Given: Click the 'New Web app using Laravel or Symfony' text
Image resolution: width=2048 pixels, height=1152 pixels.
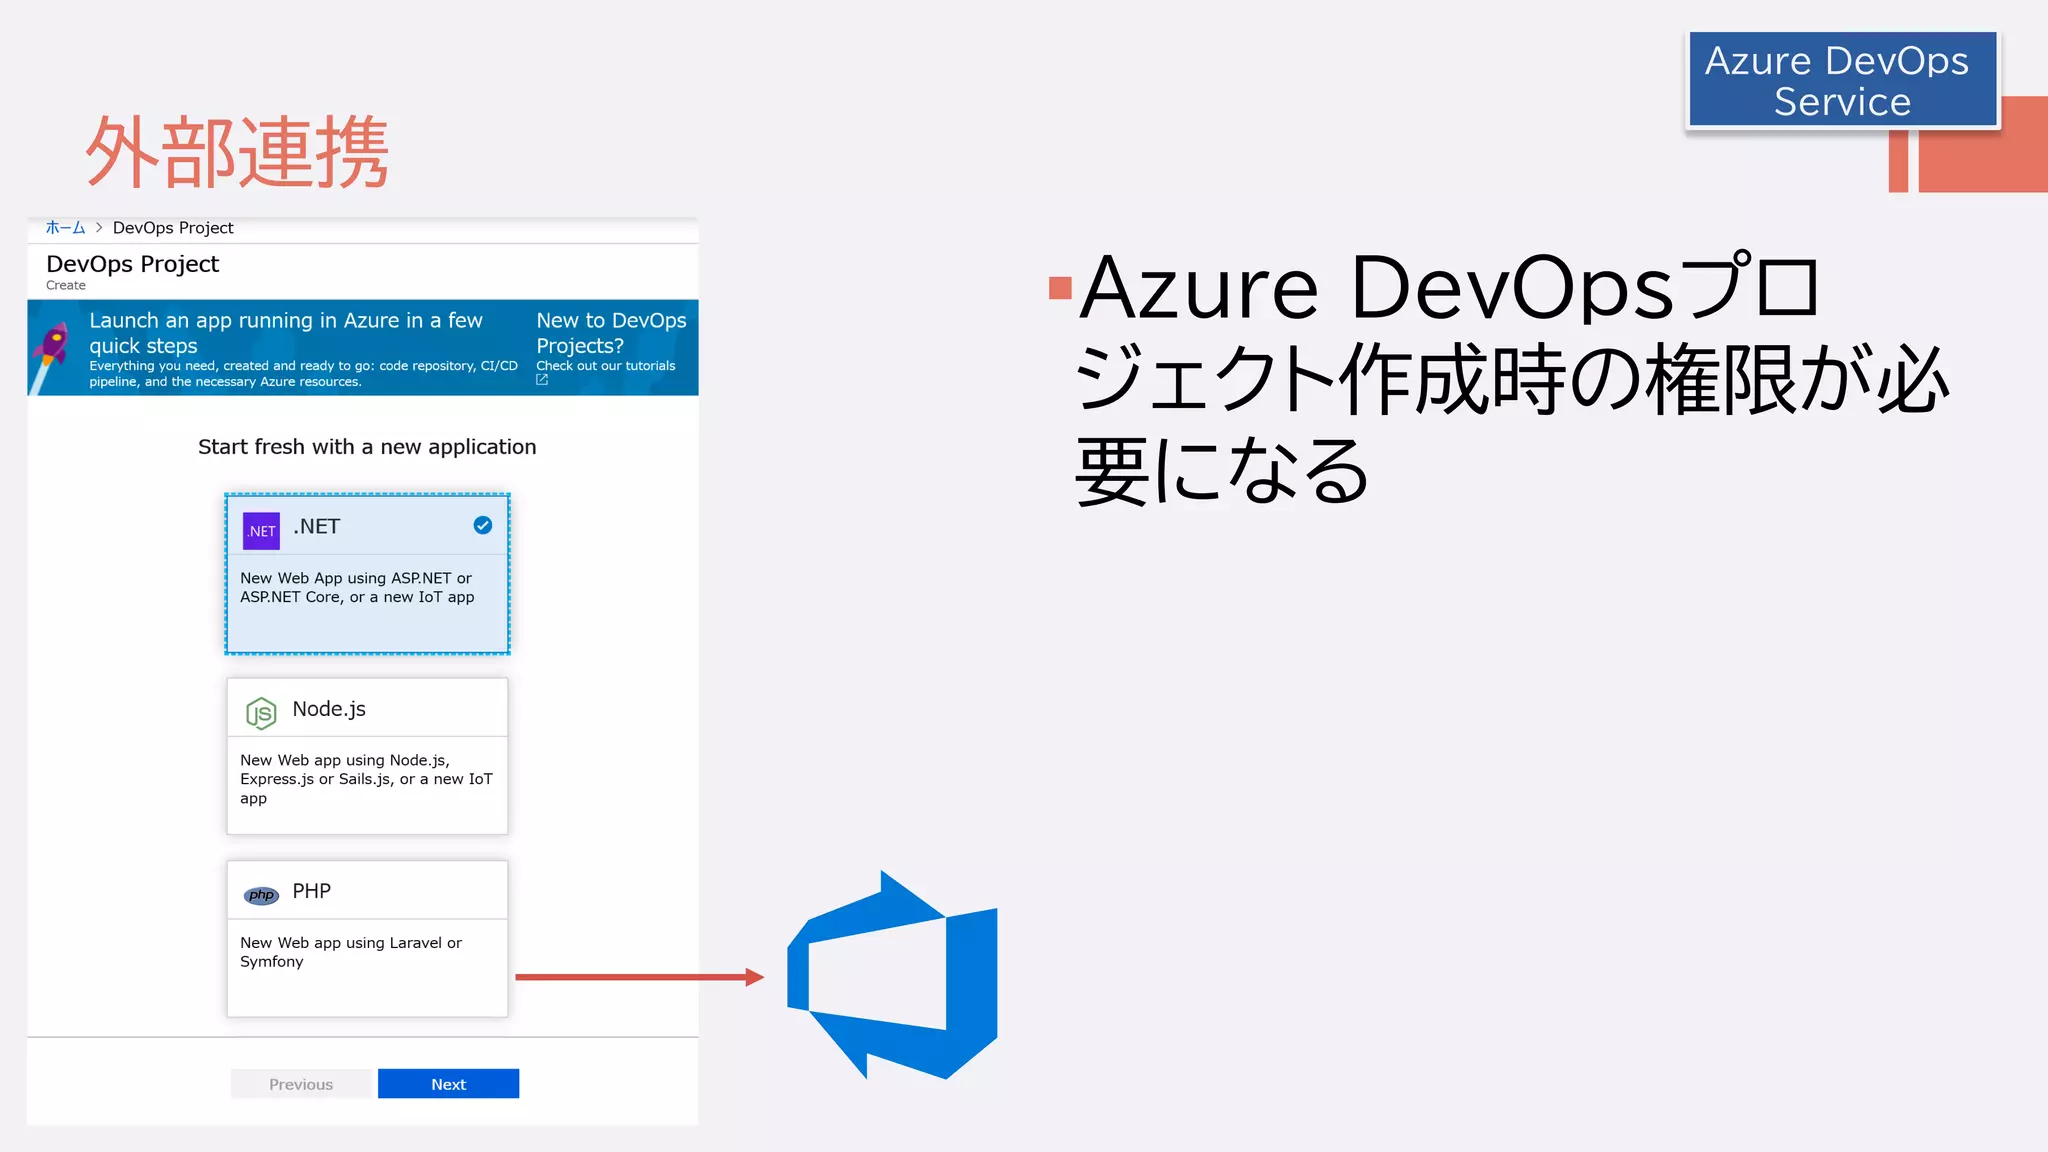Looking at the screenshot, I should pos(351,952).
